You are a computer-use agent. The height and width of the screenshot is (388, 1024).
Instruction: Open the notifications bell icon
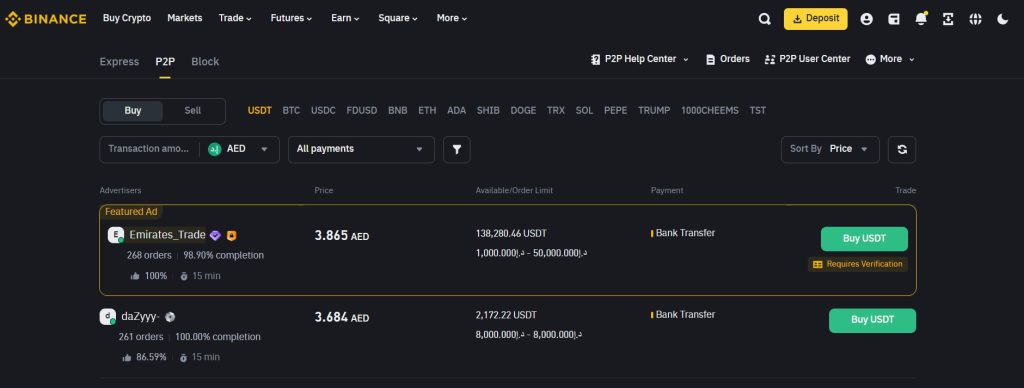[921, 18]
